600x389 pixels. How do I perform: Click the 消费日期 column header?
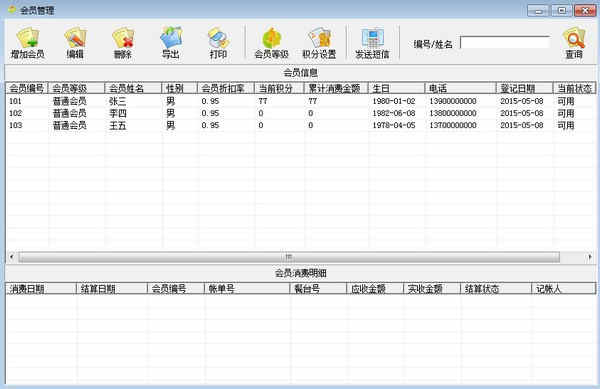41,289
